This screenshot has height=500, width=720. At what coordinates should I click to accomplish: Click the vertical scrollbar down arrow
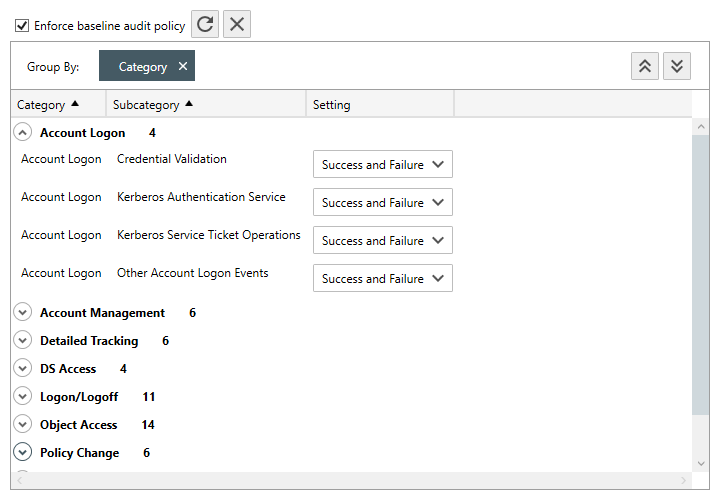click(701, 463)
